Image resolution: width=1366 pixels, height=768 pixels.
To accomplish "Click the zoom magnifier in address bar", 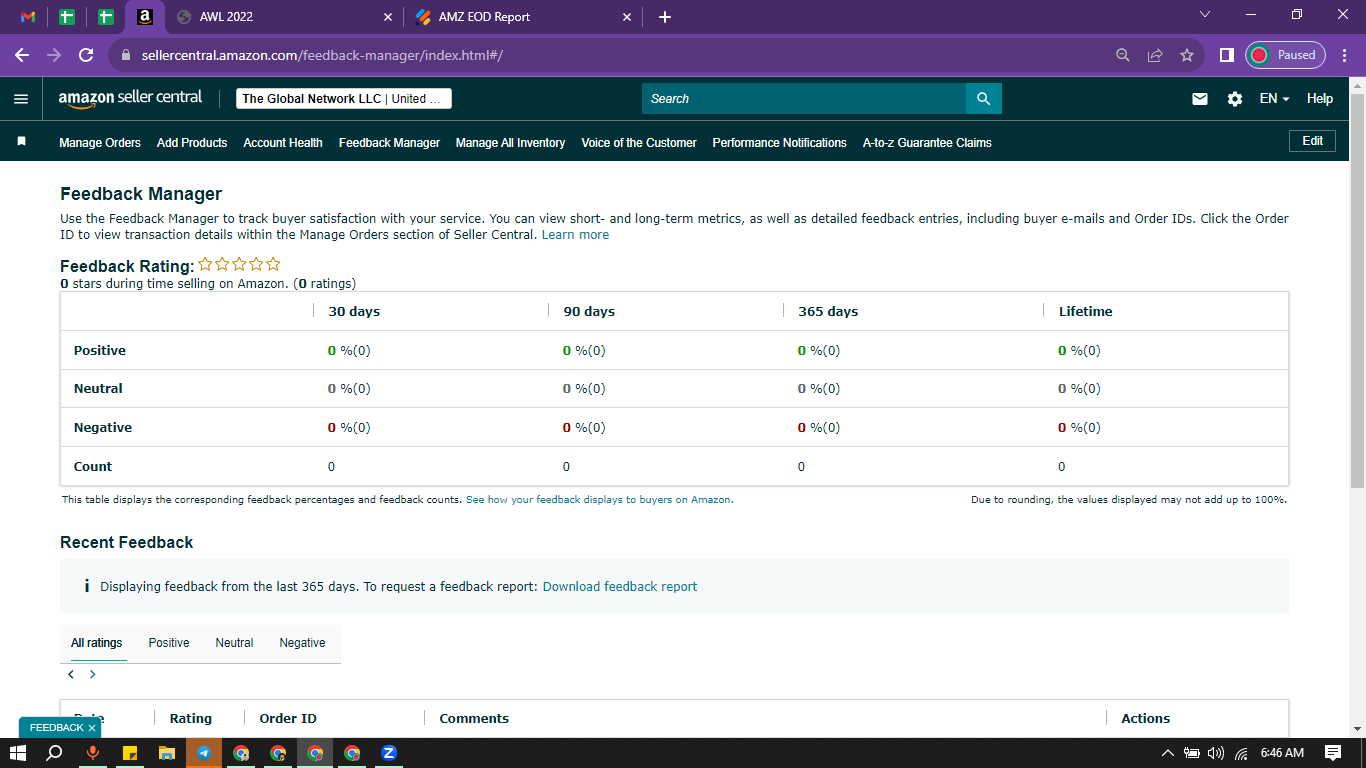I will point(1123,55).
